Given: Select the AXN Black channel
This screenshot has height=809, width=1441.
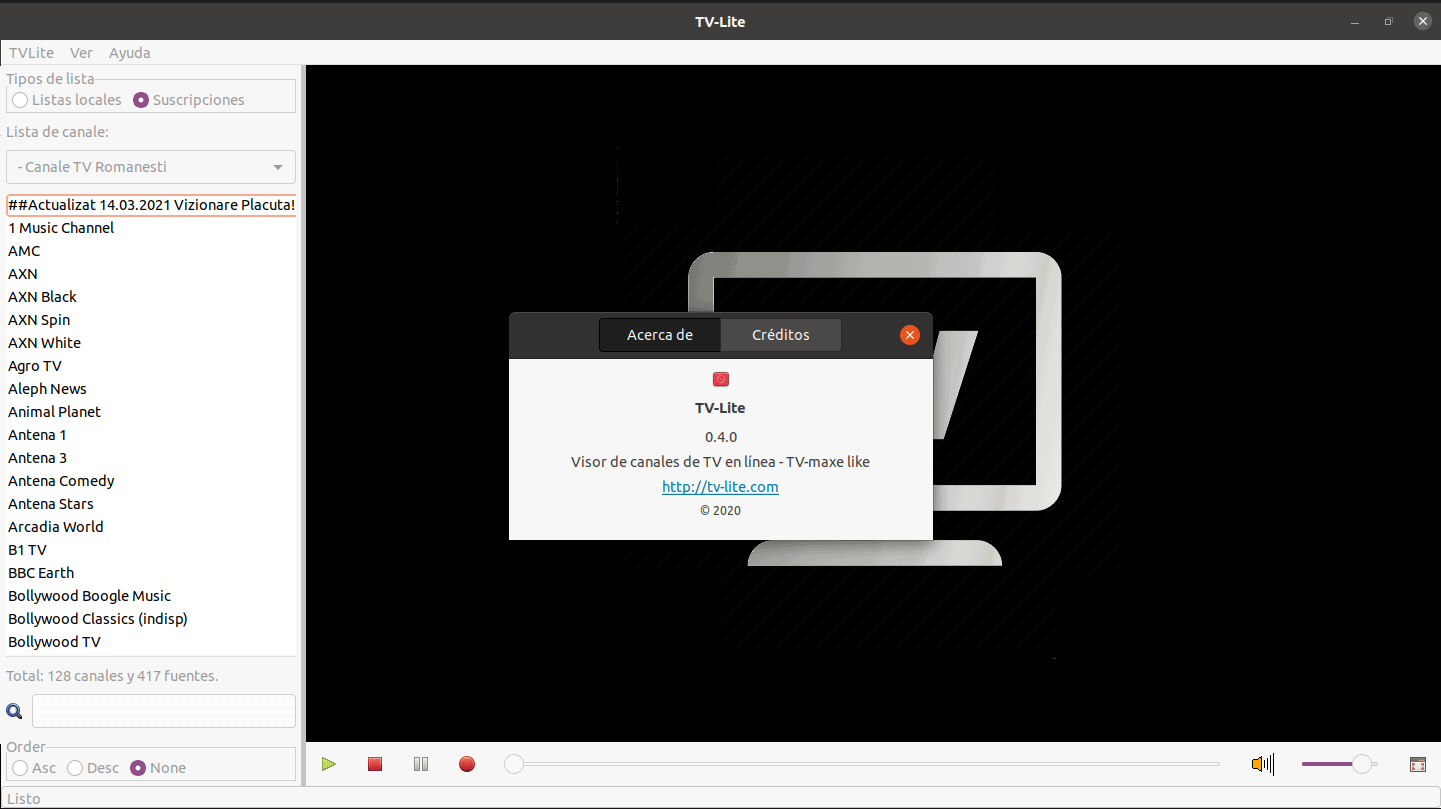Looking at the screenshot, I should tap(42, 296).
